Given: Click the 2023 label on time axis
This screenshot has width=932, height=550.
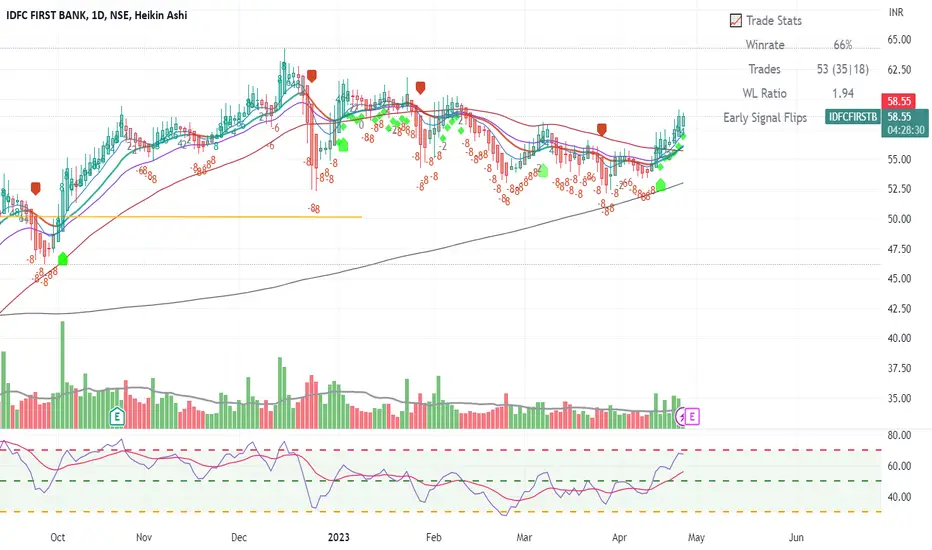Looking at the screenshot, I should pos(339,538).
